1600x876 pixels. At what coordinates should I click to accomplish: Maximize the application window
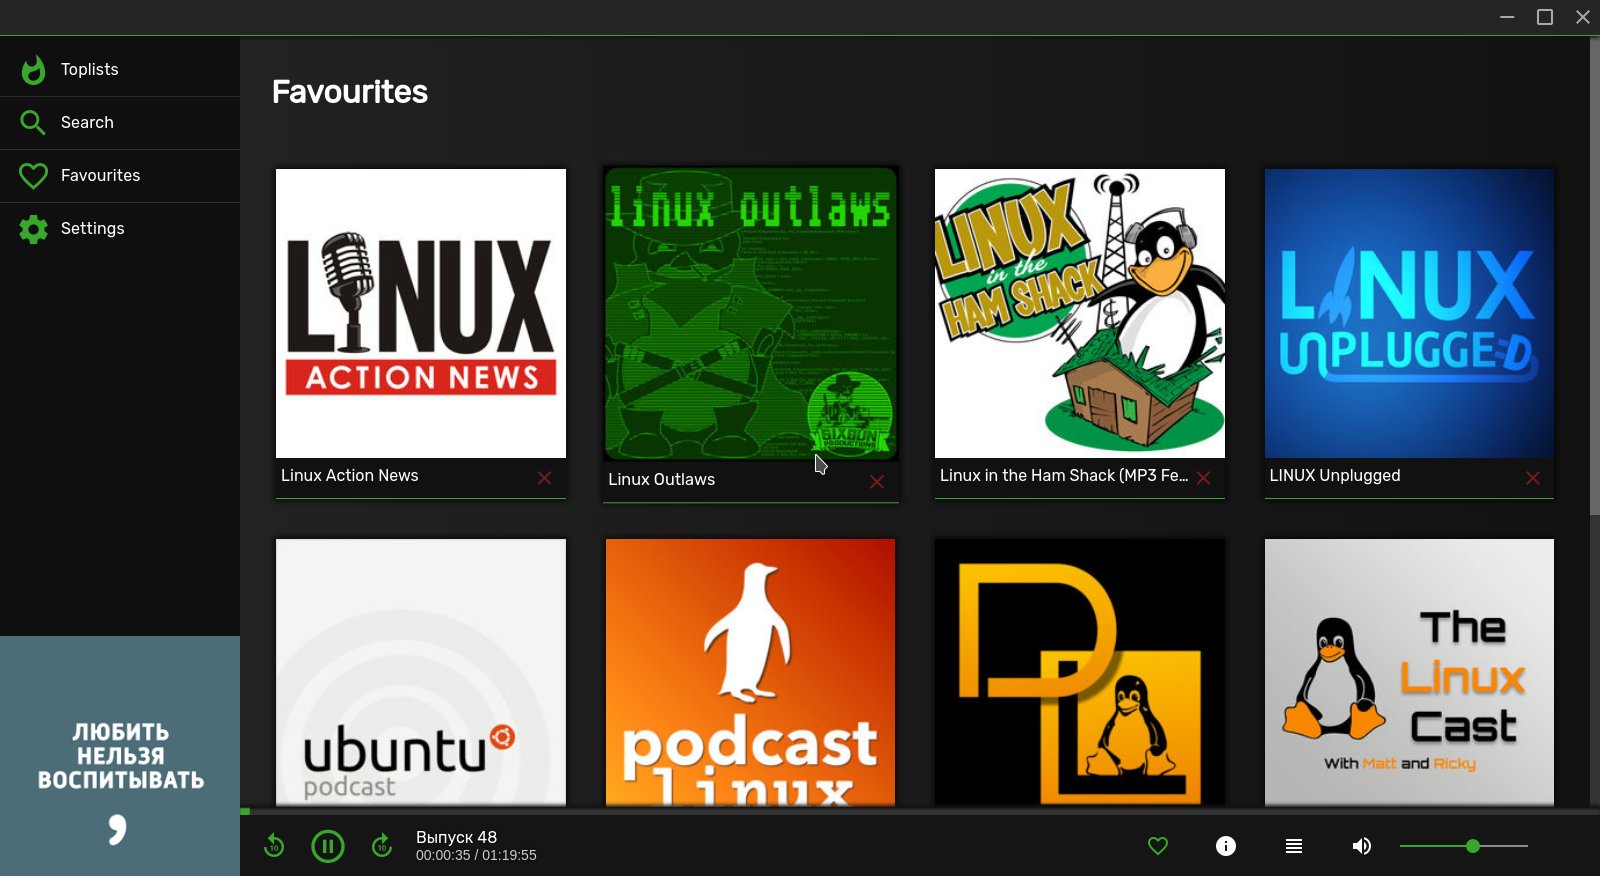tap(1545, 17)
